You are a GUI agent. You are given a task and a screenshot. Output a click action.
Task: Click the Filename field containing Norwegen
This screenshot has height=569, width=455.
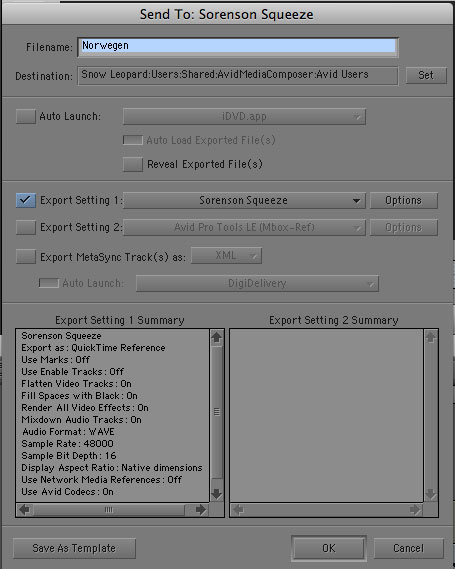[238, 47]
